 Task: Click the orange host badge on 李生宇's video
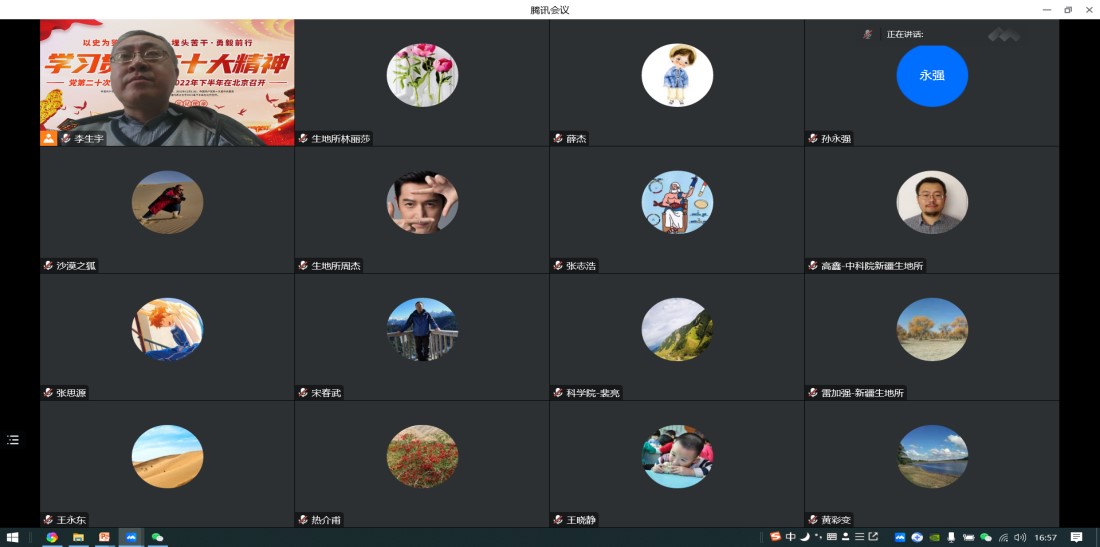48,138
